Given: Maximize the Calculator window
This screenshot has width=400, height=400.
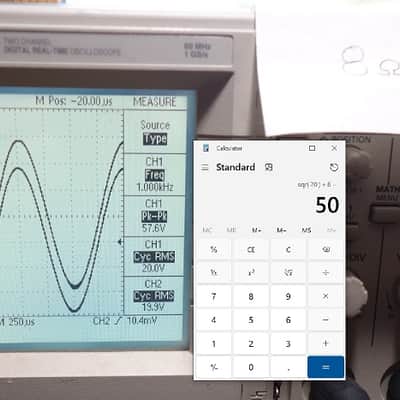Looking at the screenshot, I should pyautogui.click(x=312, y=148).
